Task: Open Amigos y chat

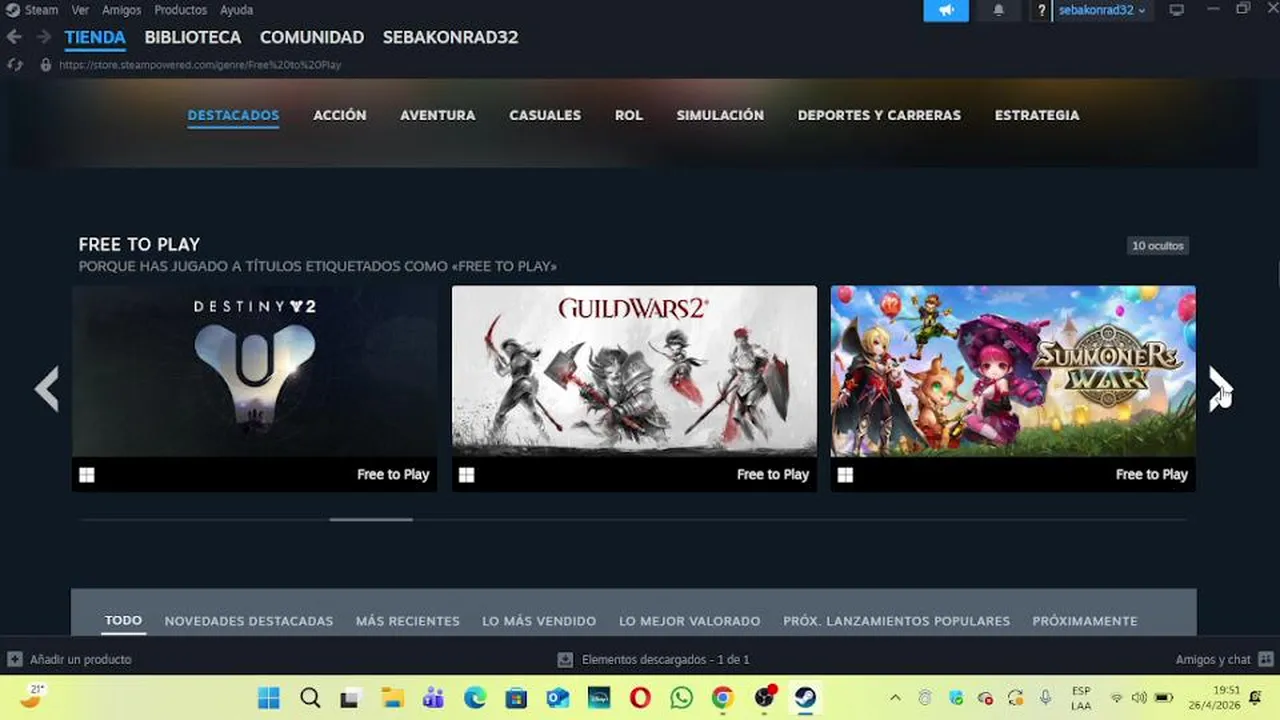Action: coord(1224,660)
